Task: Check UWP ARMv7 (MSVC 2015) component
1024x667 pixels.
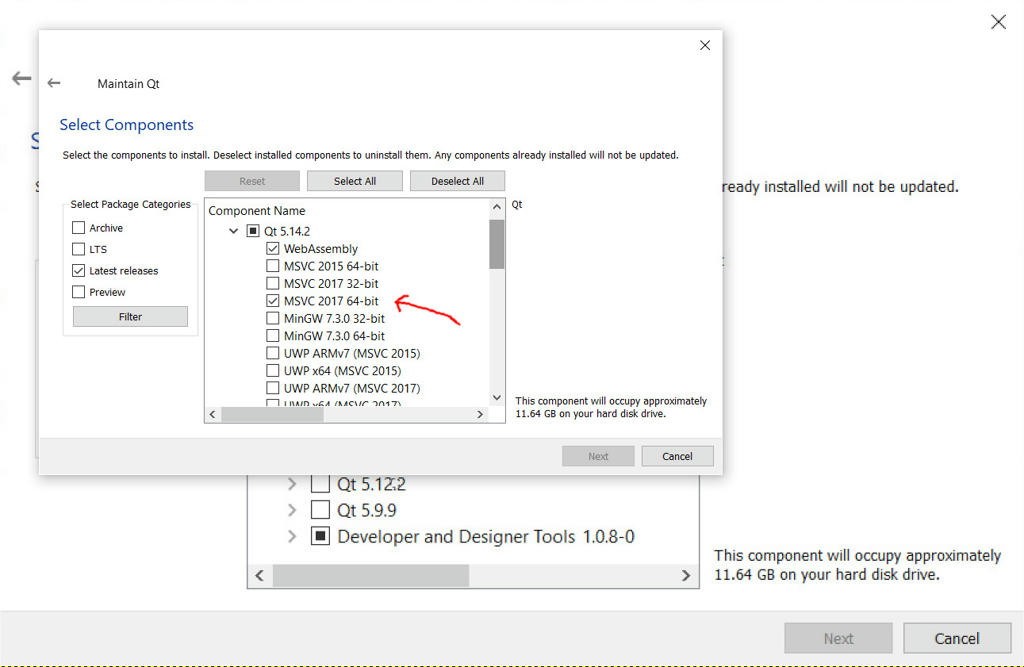Action: coord(272,353)
